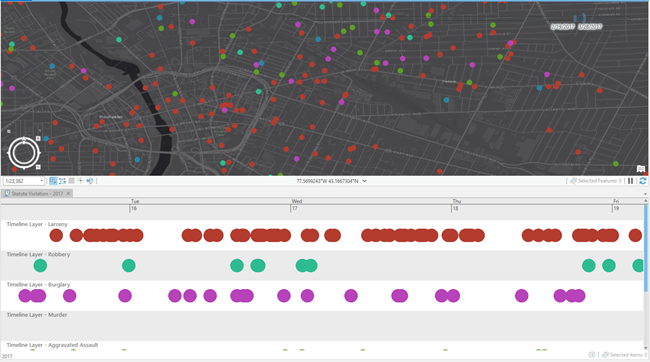Screen dimensions: 650x362
Task: Click the timeline Selected items icon
Action: [605, 355]
